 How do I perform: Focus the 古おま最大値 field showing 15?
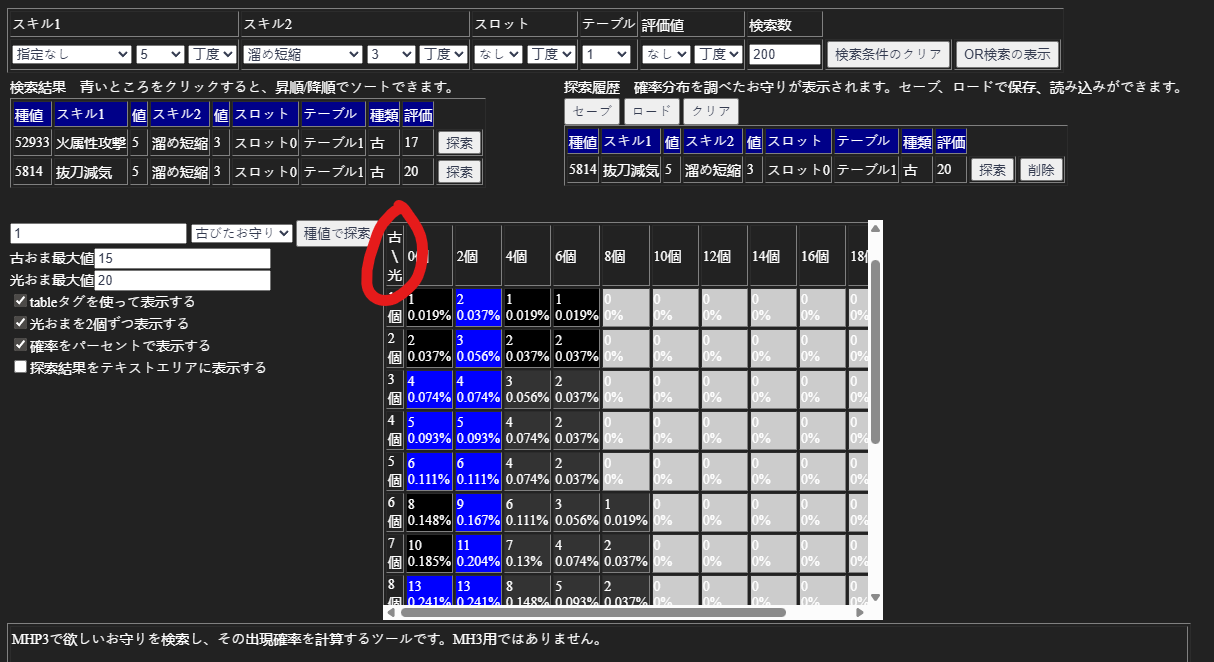[182, 259]
